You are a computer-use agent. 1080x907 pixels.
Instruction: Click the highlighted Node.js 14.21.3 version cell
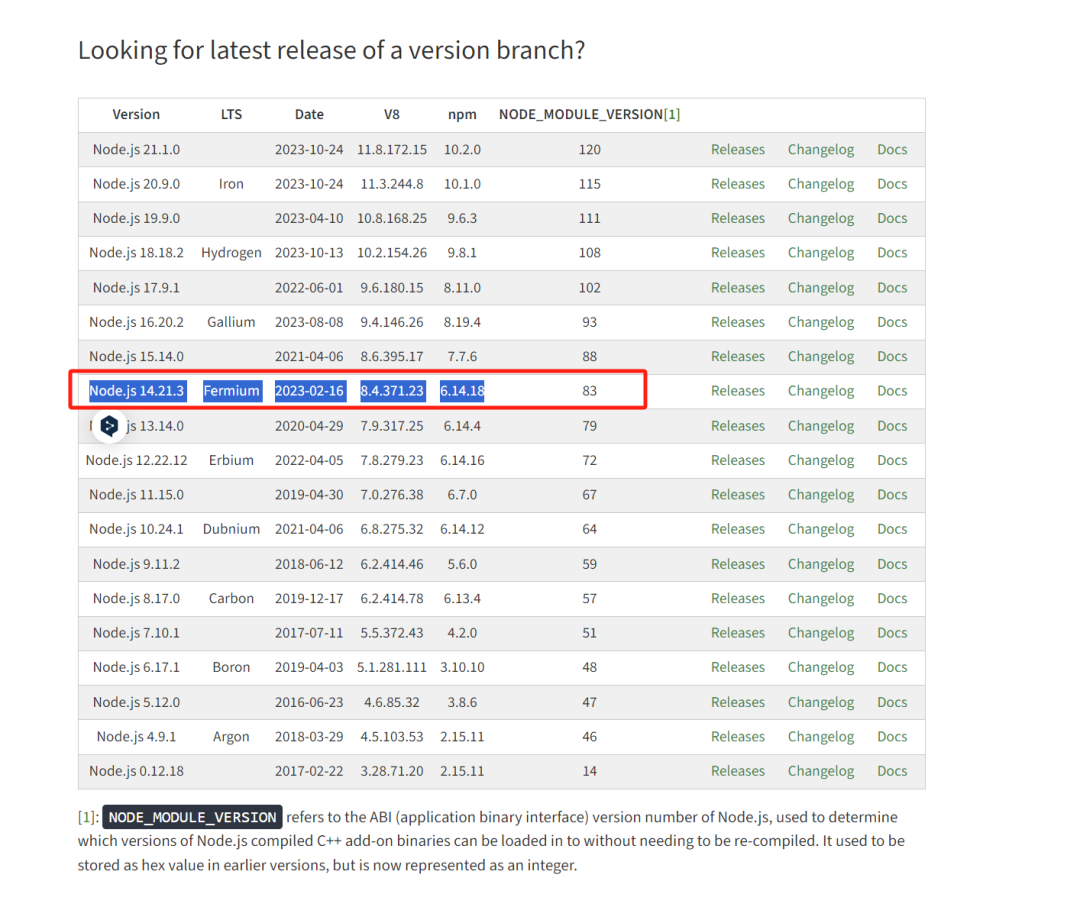click(x=137, y=391)
